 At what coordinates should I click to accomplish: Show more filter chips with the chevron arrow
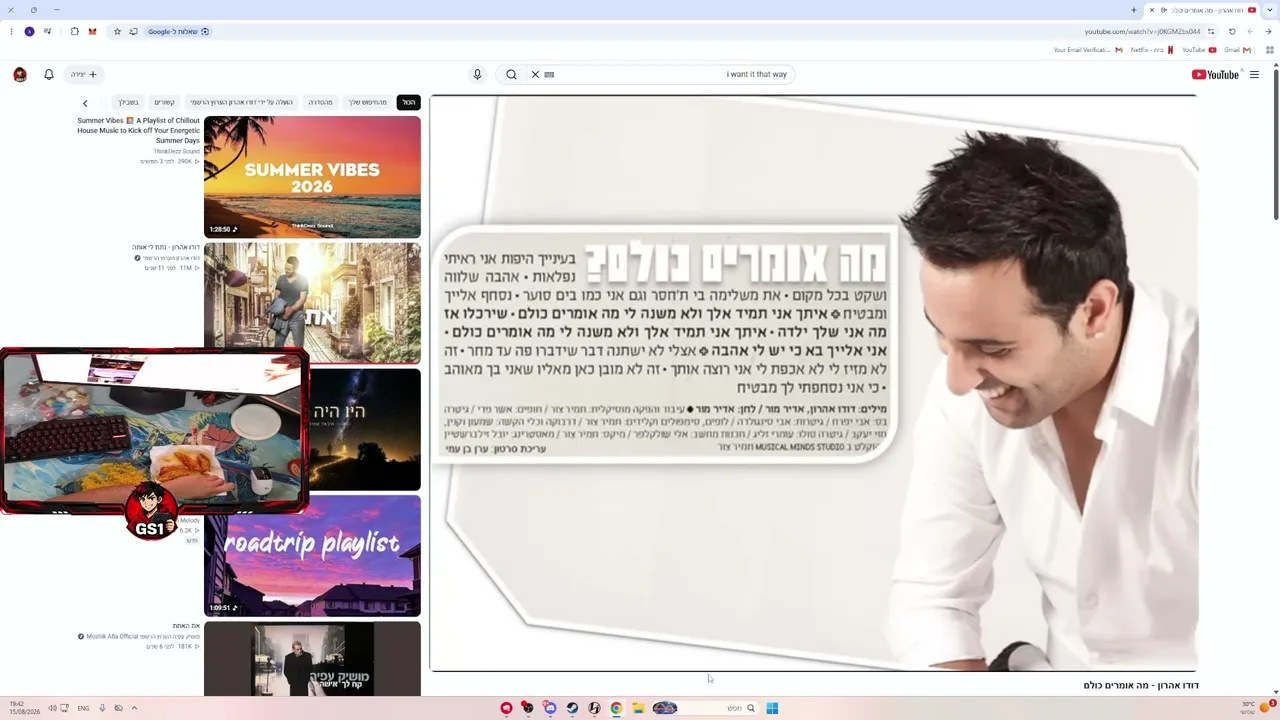coord(85,103)
